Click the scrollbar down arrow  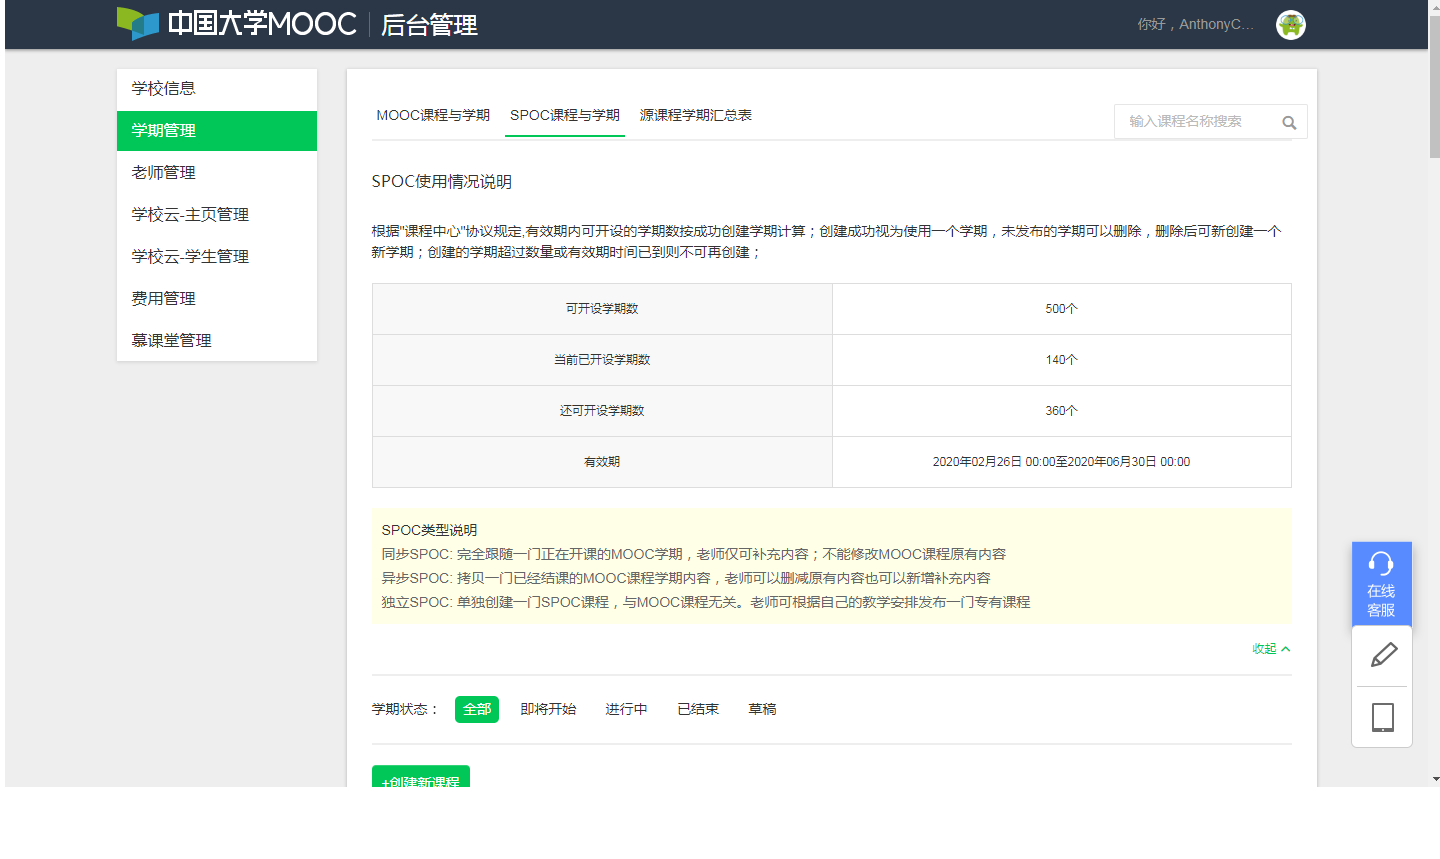(1435, 779)
